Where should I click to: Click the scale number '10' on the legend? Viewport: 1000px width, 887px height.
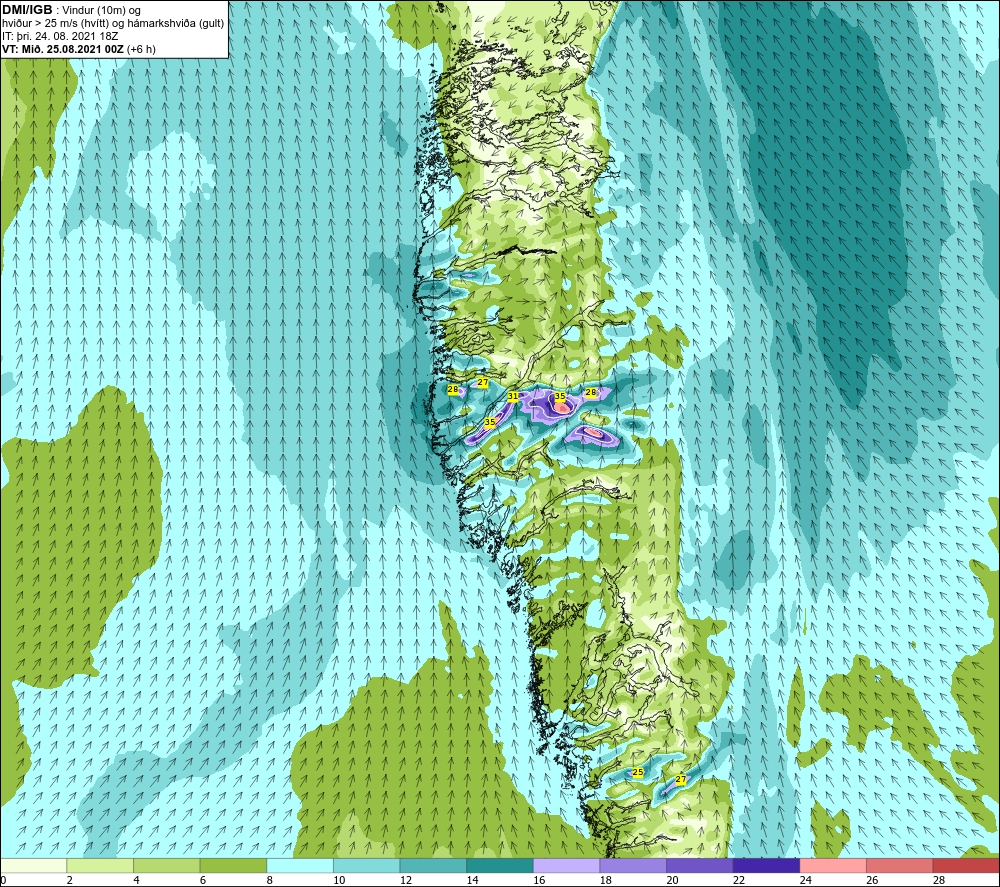pyautogui.click(x=339, y=881)
